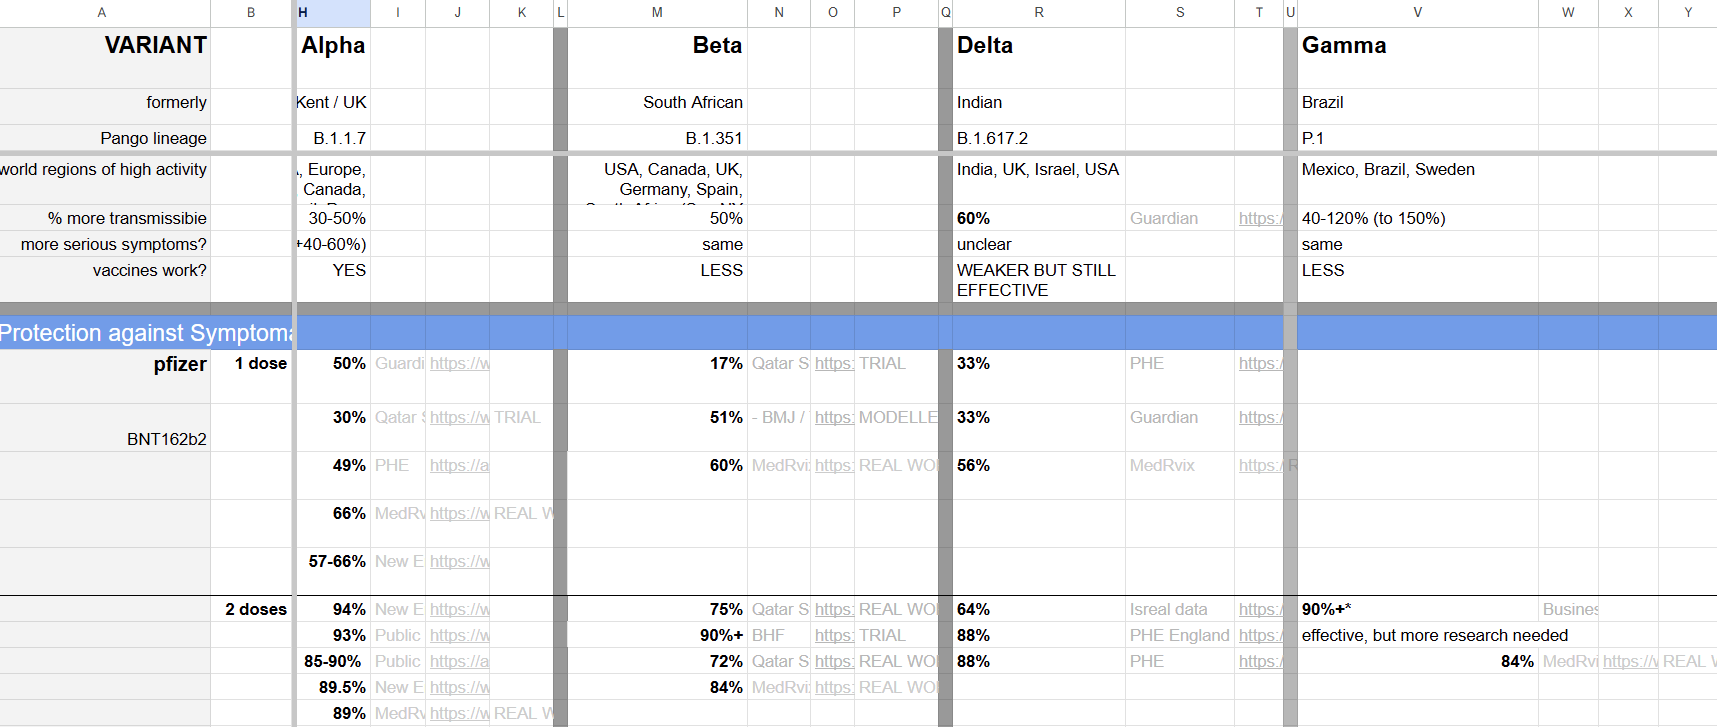
Task: Open the link next to PHE England
Action: pos(1258,635)
